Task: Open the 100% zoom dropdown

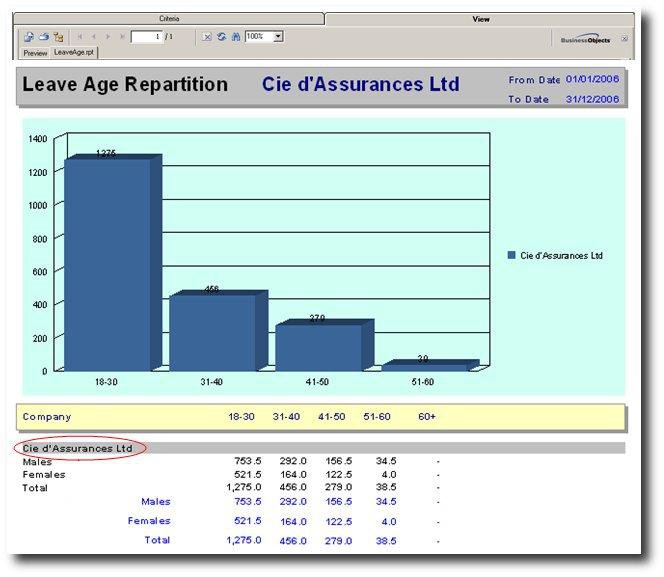Action: [x=278, y=37]
